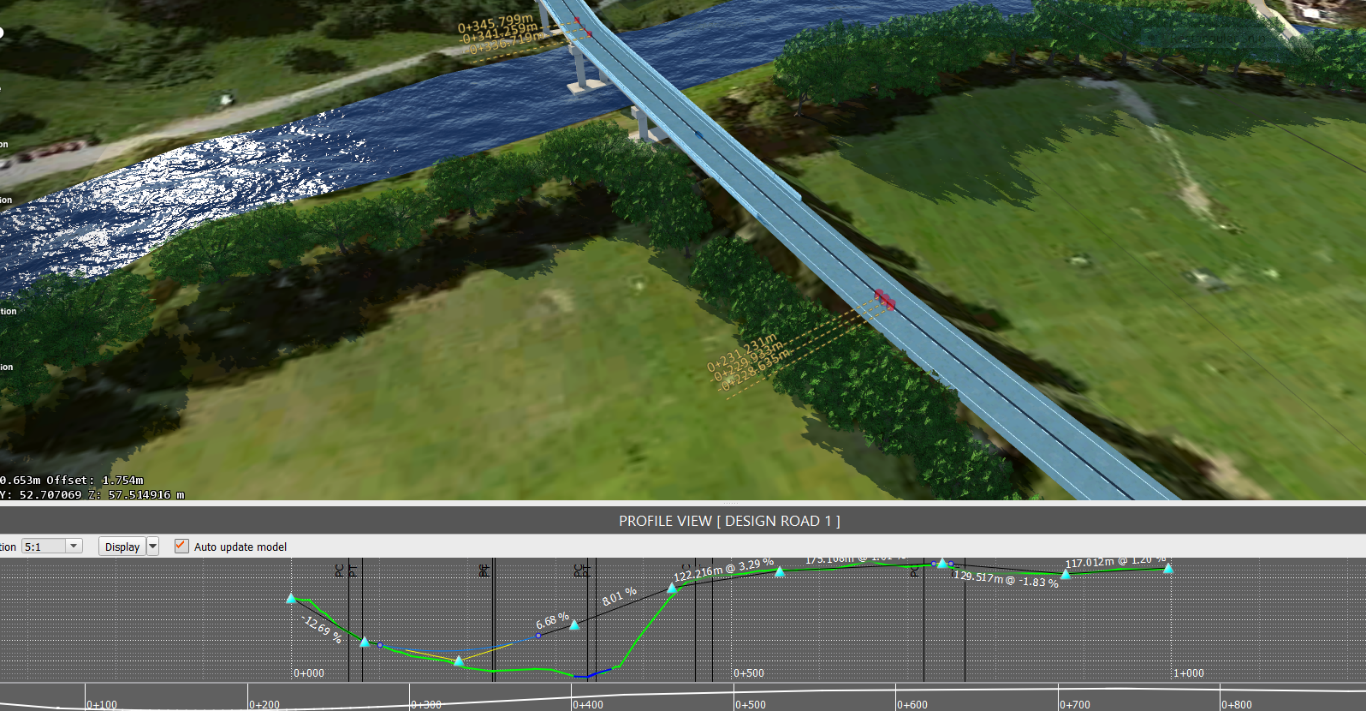Click the 8.01 % grade label
The image size is (1366, 711).
[619, 597]
